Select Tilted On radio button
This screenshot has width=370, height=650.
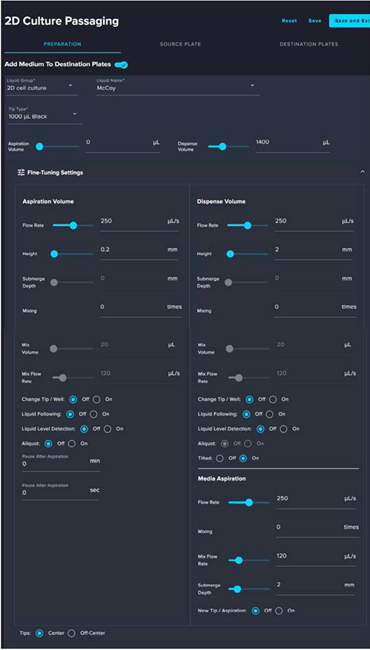coord(243,458)
